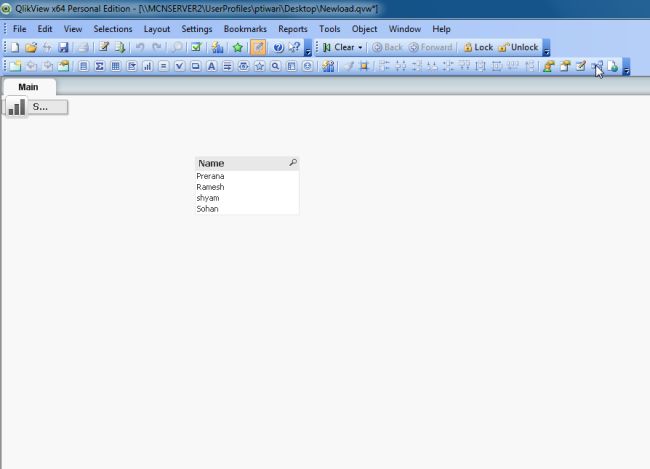The width and height of the screenshot is (650, 469).
Task: Open the Reports menu
Action: click(x=293, y=29)
